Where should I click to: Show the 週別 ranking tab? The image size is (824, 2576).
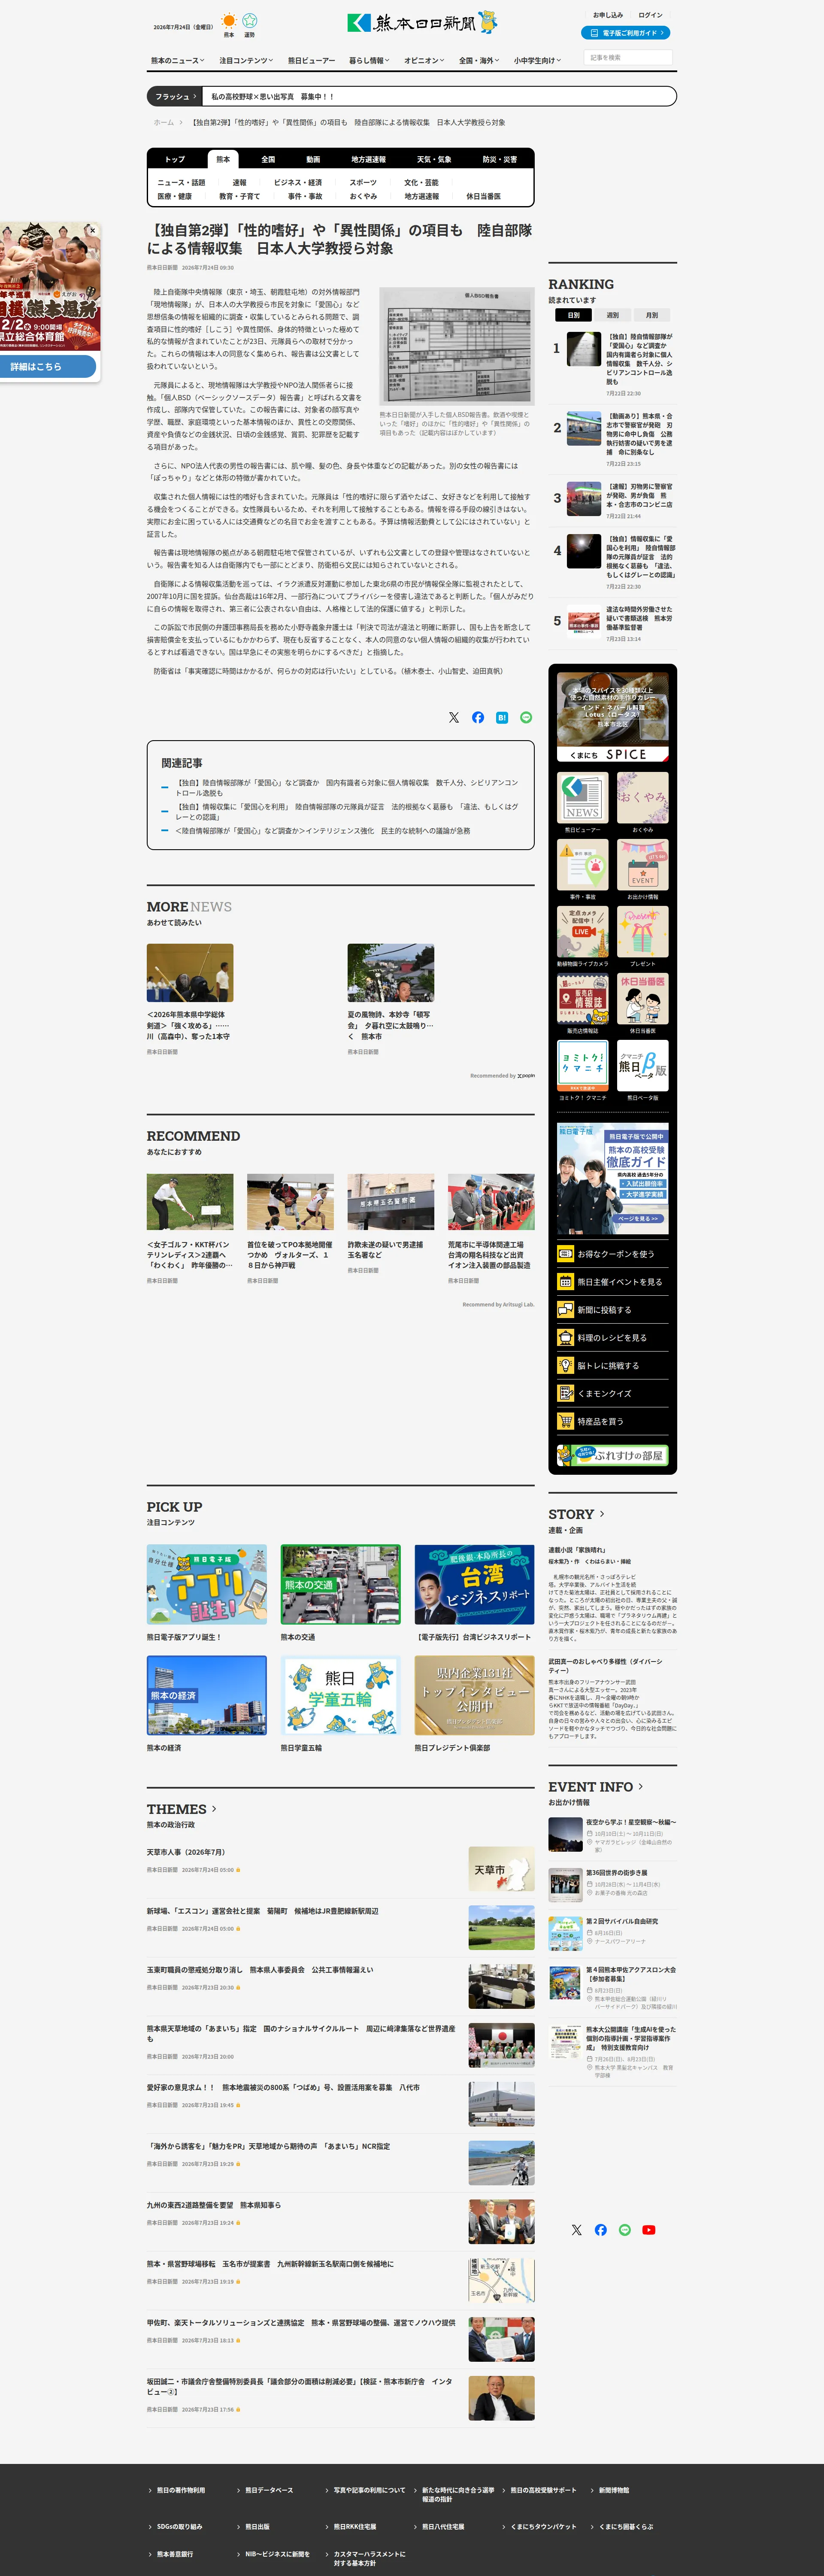[612, 315]
